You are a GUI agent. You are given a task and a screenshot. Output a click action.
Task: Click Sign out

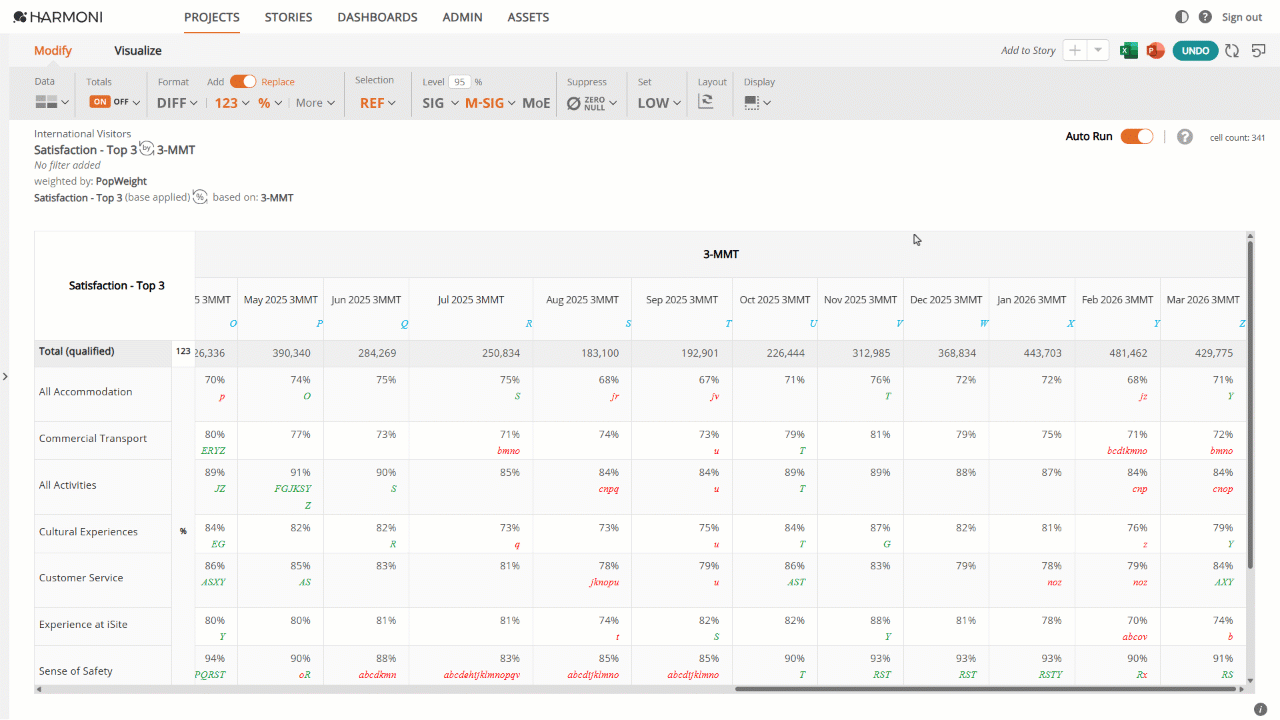(x=1242, y=17)
